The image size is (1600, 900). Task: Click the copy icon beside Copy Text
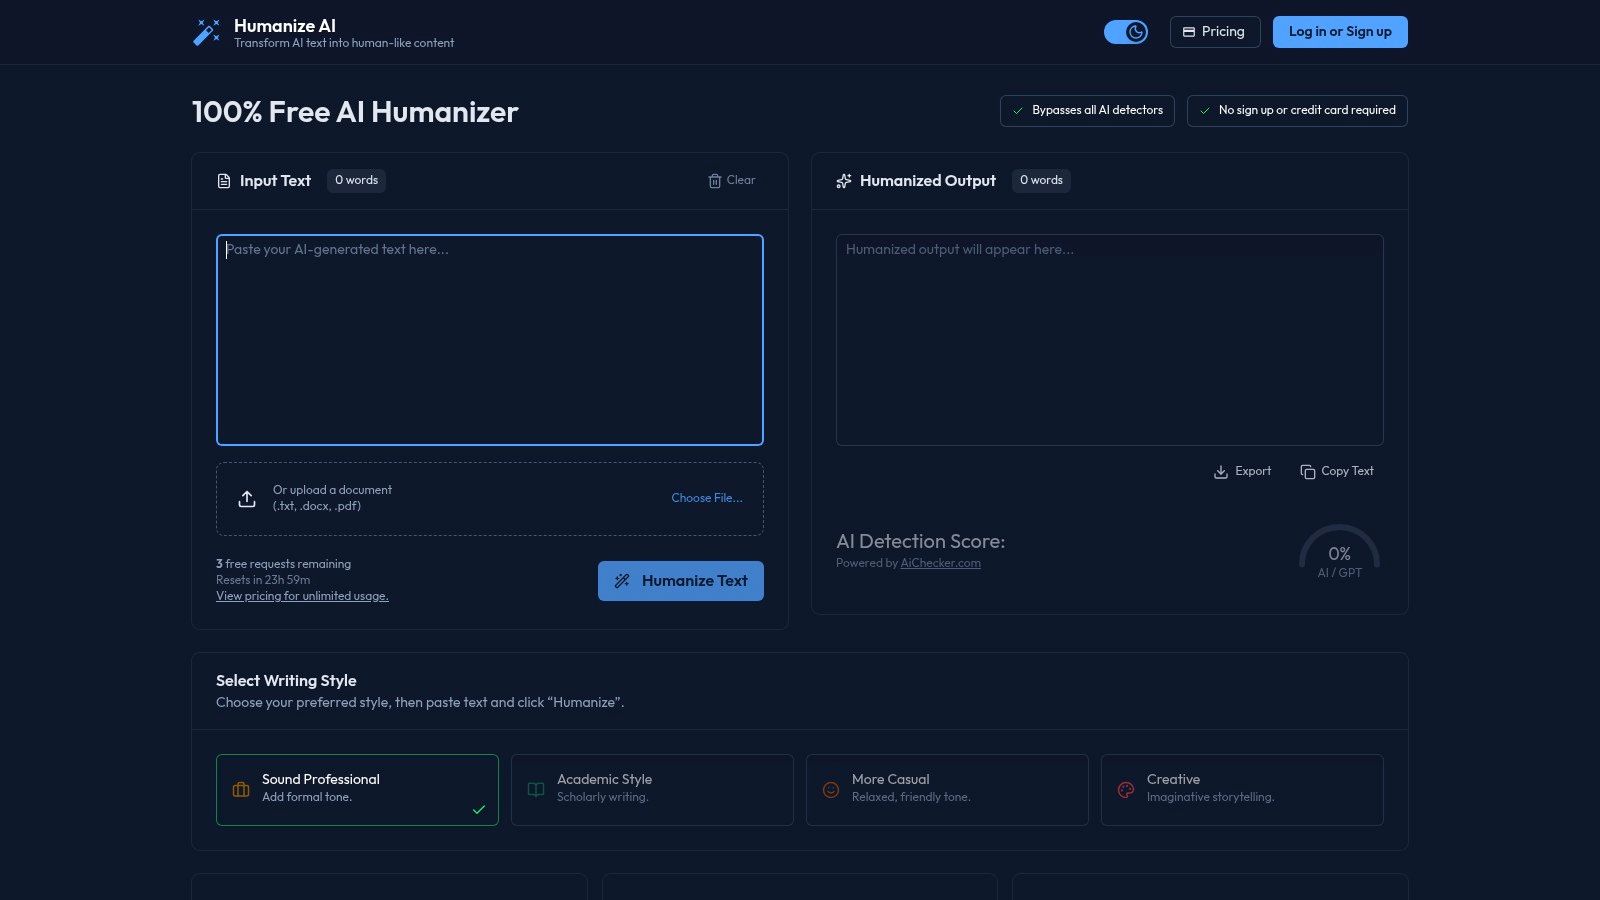point(1307,471)
